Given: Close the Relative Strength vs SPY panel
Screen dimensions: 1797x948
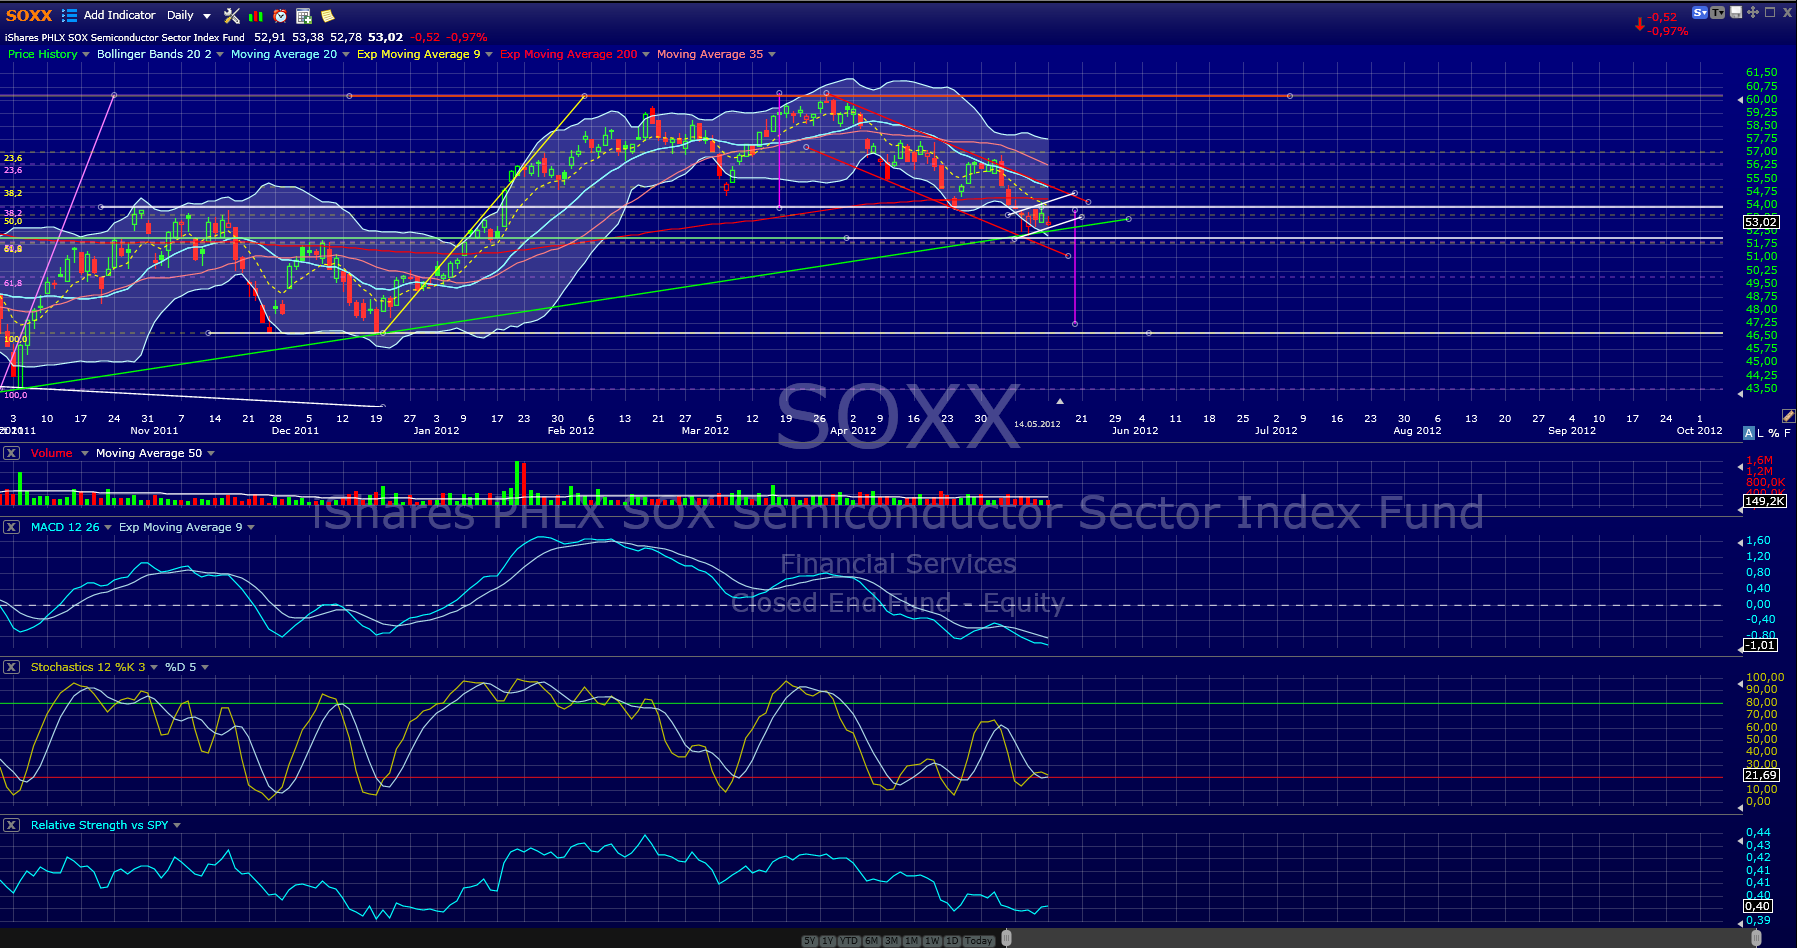Looking at the screenshot, I should point(11,825).
